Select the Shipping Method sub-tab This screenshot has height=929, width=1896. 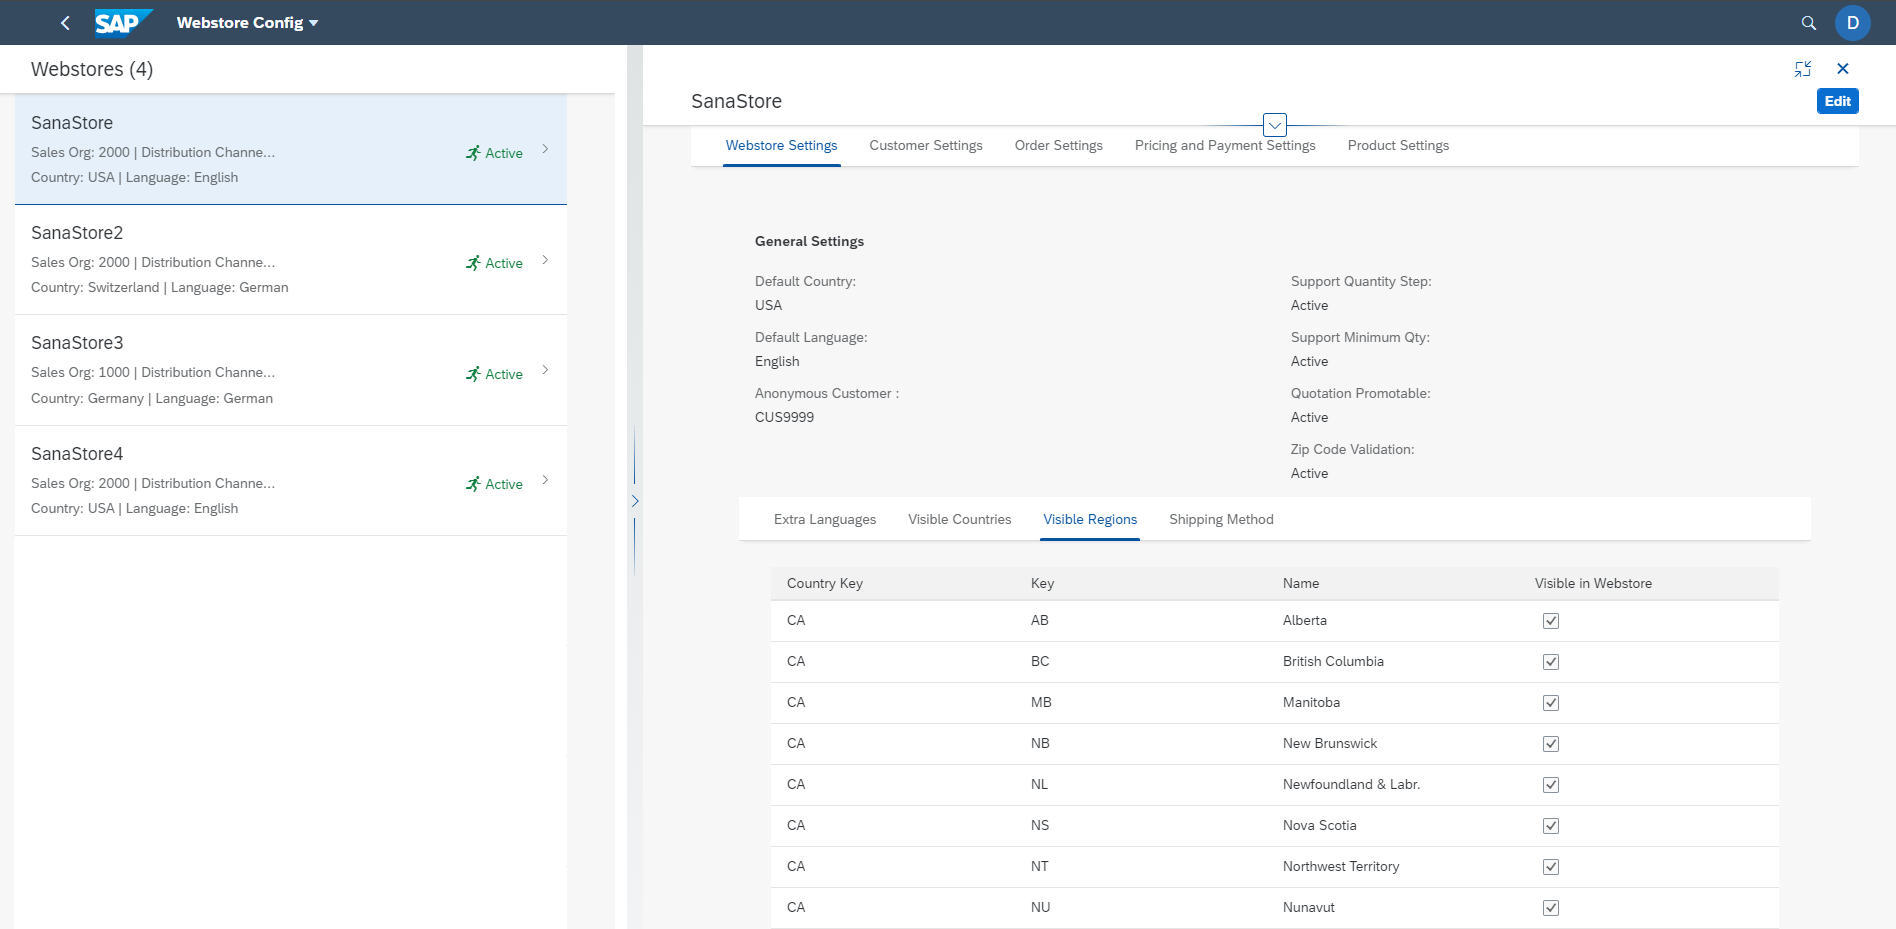click(x=1221, y=520)
